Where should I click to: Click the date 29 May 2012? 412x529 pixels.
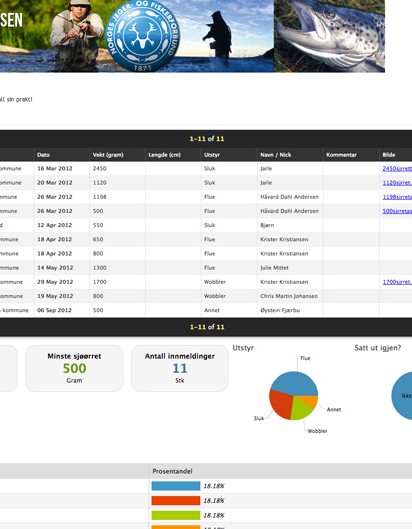click(x=55, y=282)
